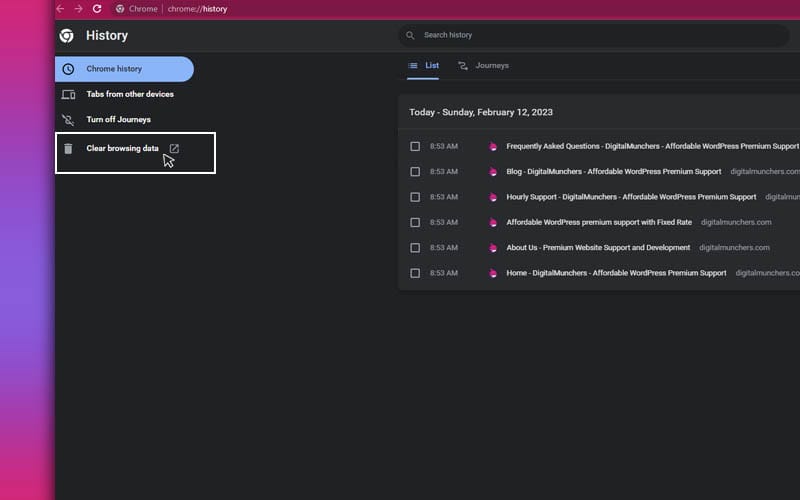Select the List tab

pyautogui.click(x=424, y=66)
